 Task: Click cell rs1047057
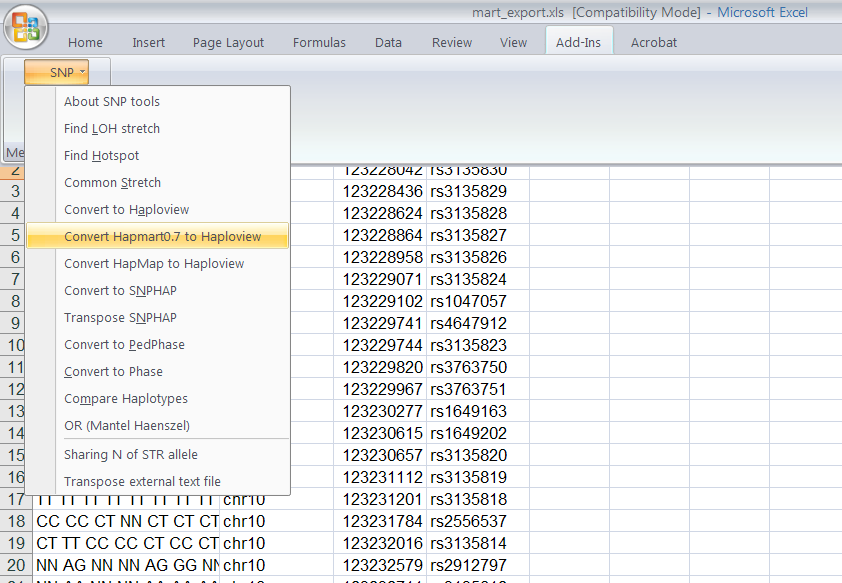(478, 301)
